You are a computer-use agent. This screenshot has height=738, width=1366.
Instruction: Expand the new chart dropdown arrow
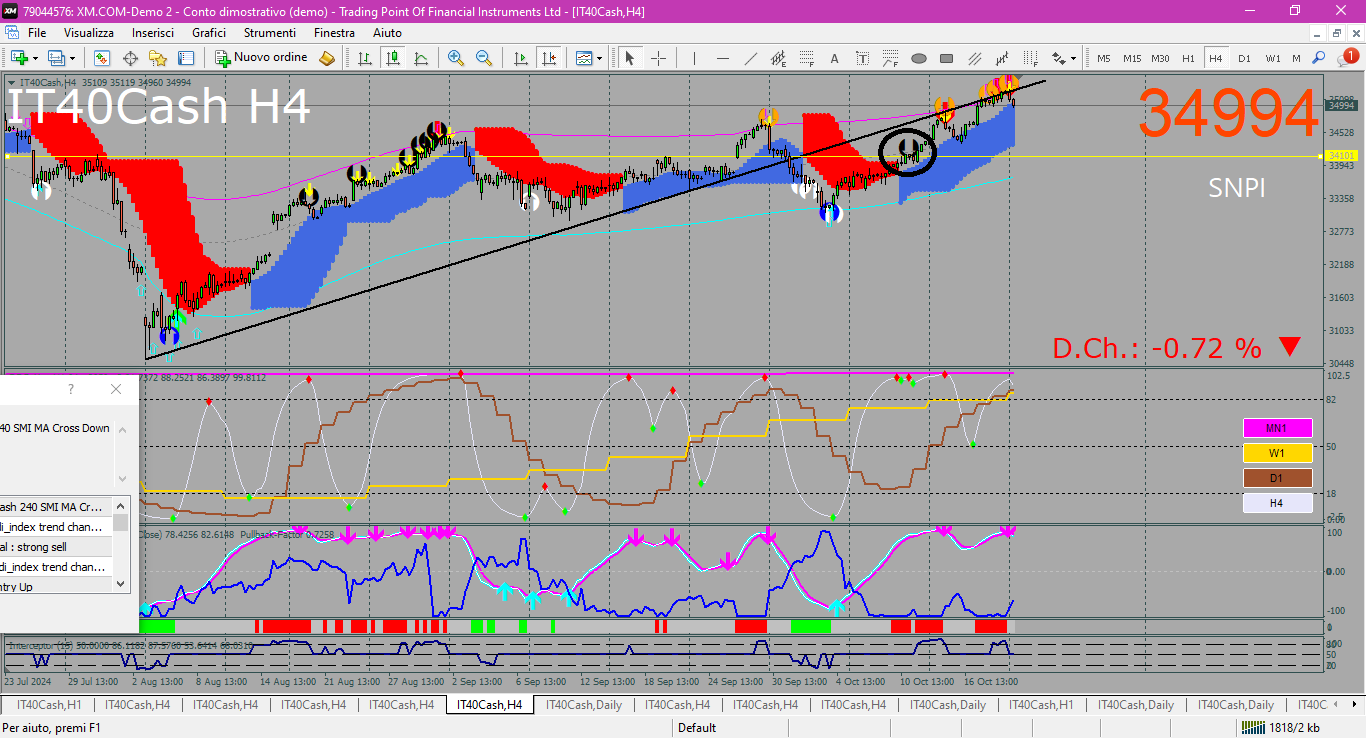click(36, 58)
